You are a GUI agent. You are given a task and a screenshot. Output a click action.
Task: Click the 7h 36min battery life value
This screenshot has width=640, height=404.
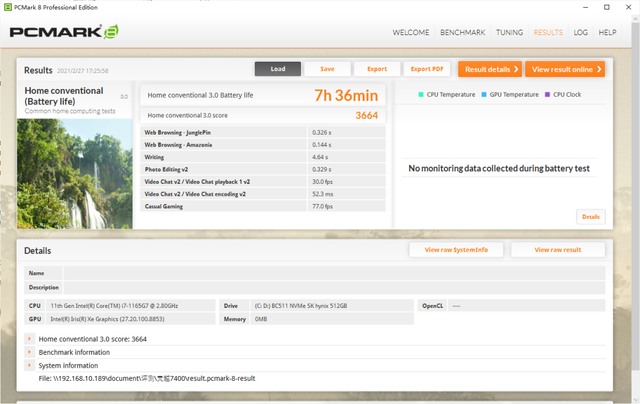pyautogui.click(x=346, y=95)
